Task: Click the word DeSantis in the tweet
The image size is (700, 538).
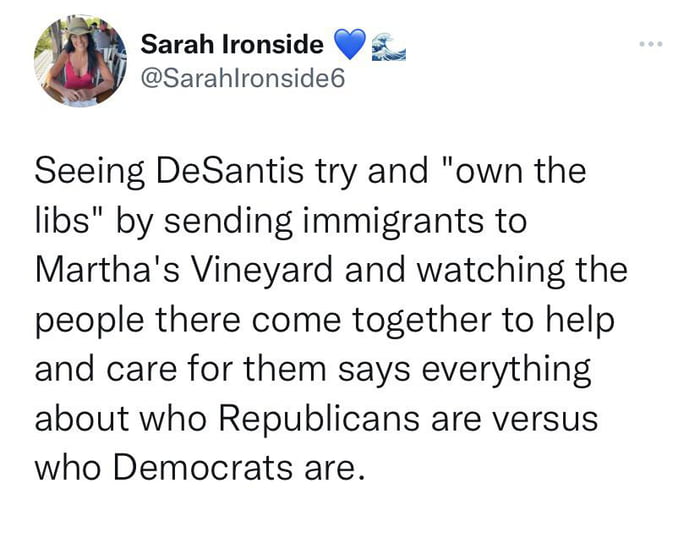Action: pos(230,172)
